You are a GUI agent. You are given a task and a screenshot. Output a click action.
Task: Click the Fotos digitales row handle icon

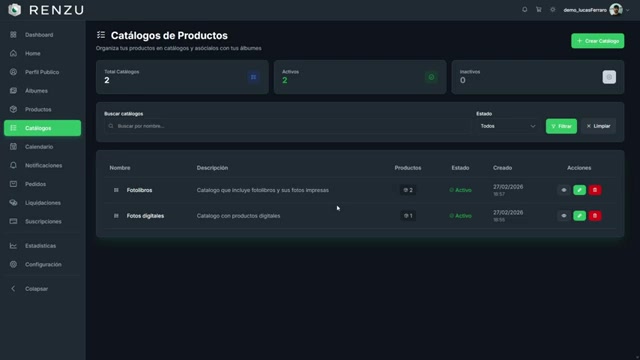point(116,216)
